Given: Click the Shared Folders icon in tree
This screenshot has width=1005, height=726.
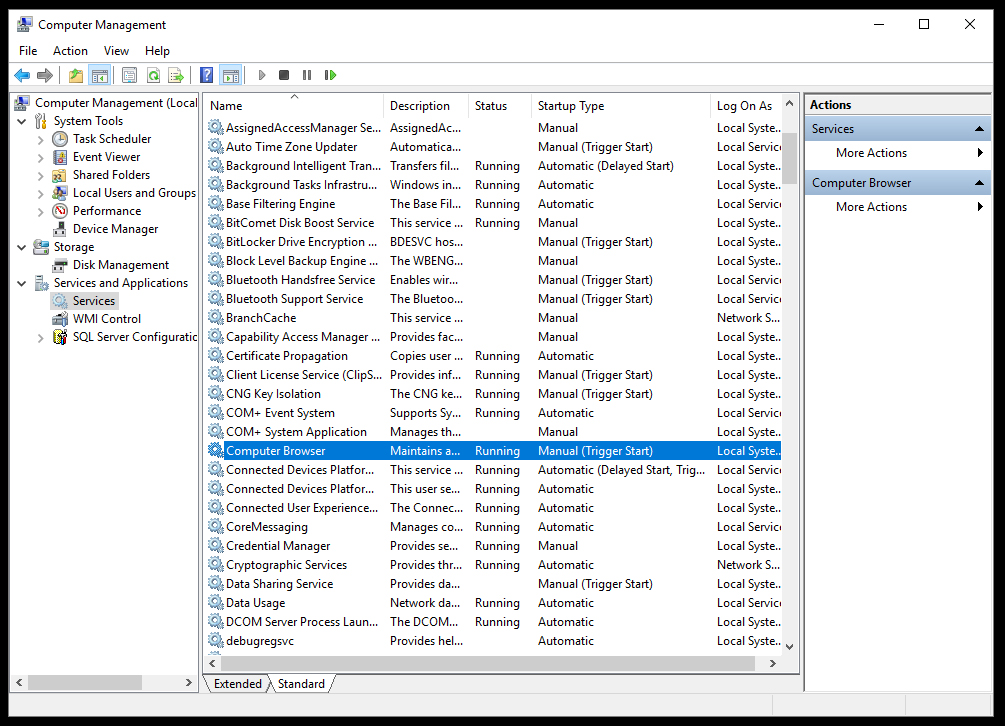Looking at the screenshot, I should [x=60, y=175].
